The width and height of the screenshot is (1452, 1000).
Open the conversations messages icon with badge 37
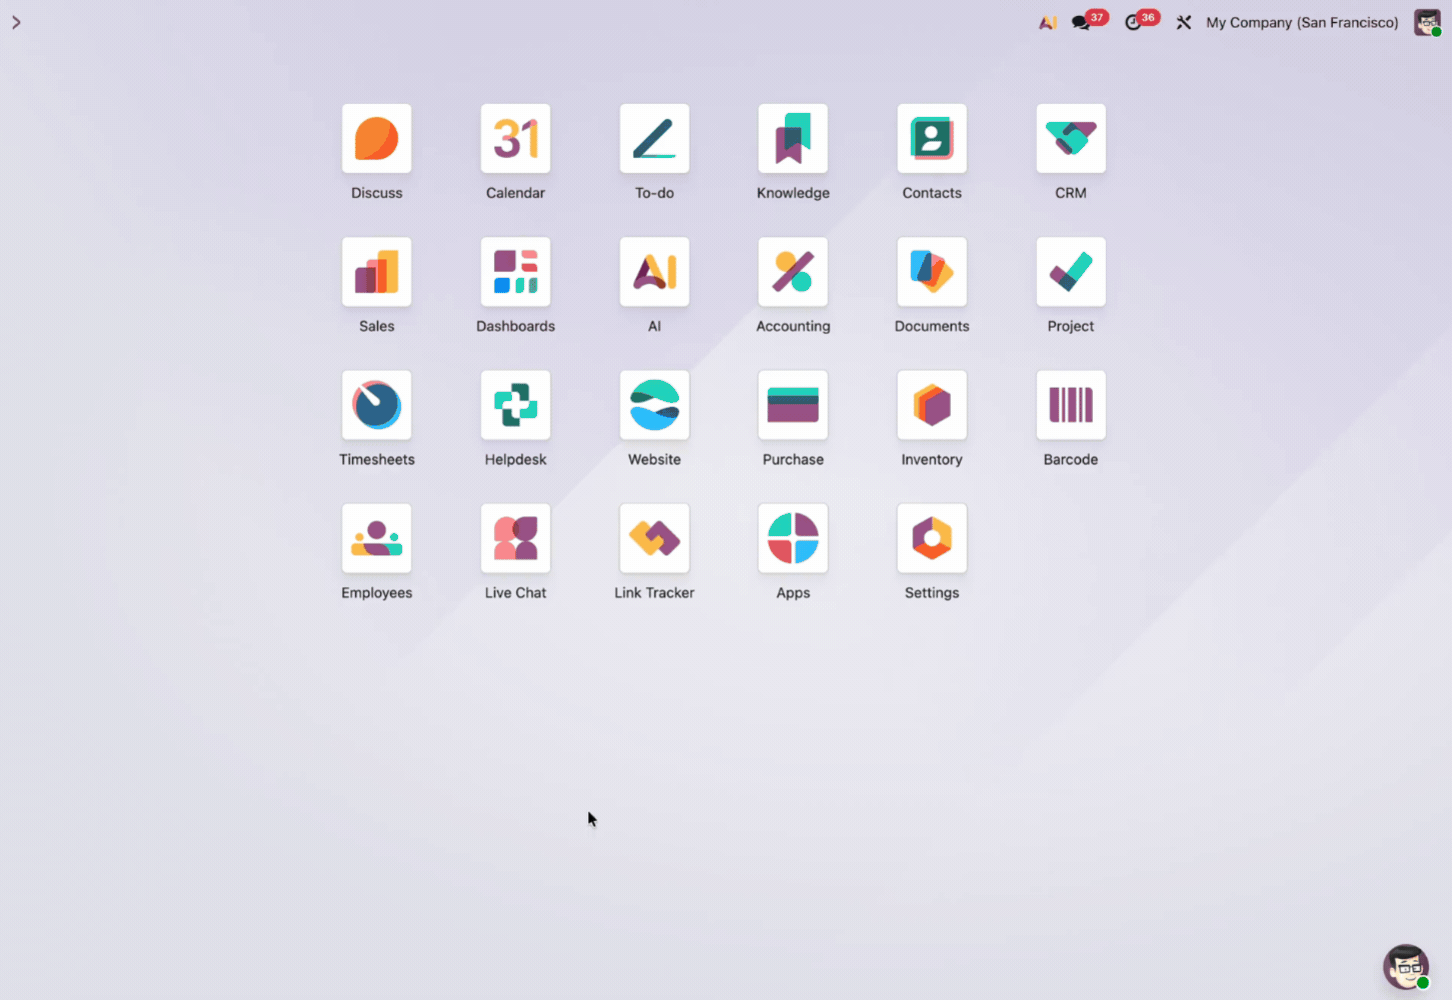pos(1081,22)
